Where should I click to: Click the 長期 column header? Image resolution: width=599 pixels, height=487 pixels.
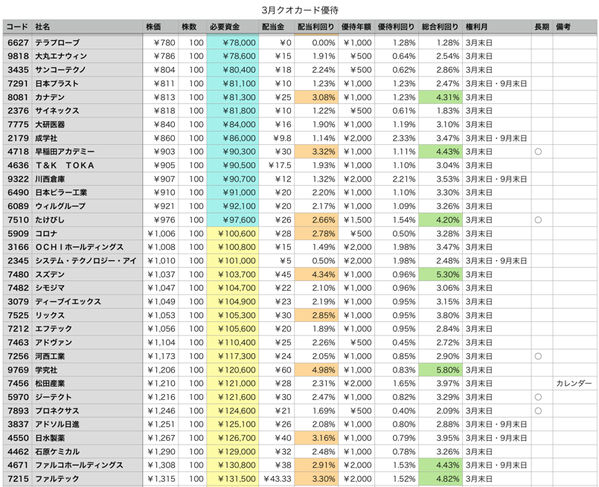542,27
